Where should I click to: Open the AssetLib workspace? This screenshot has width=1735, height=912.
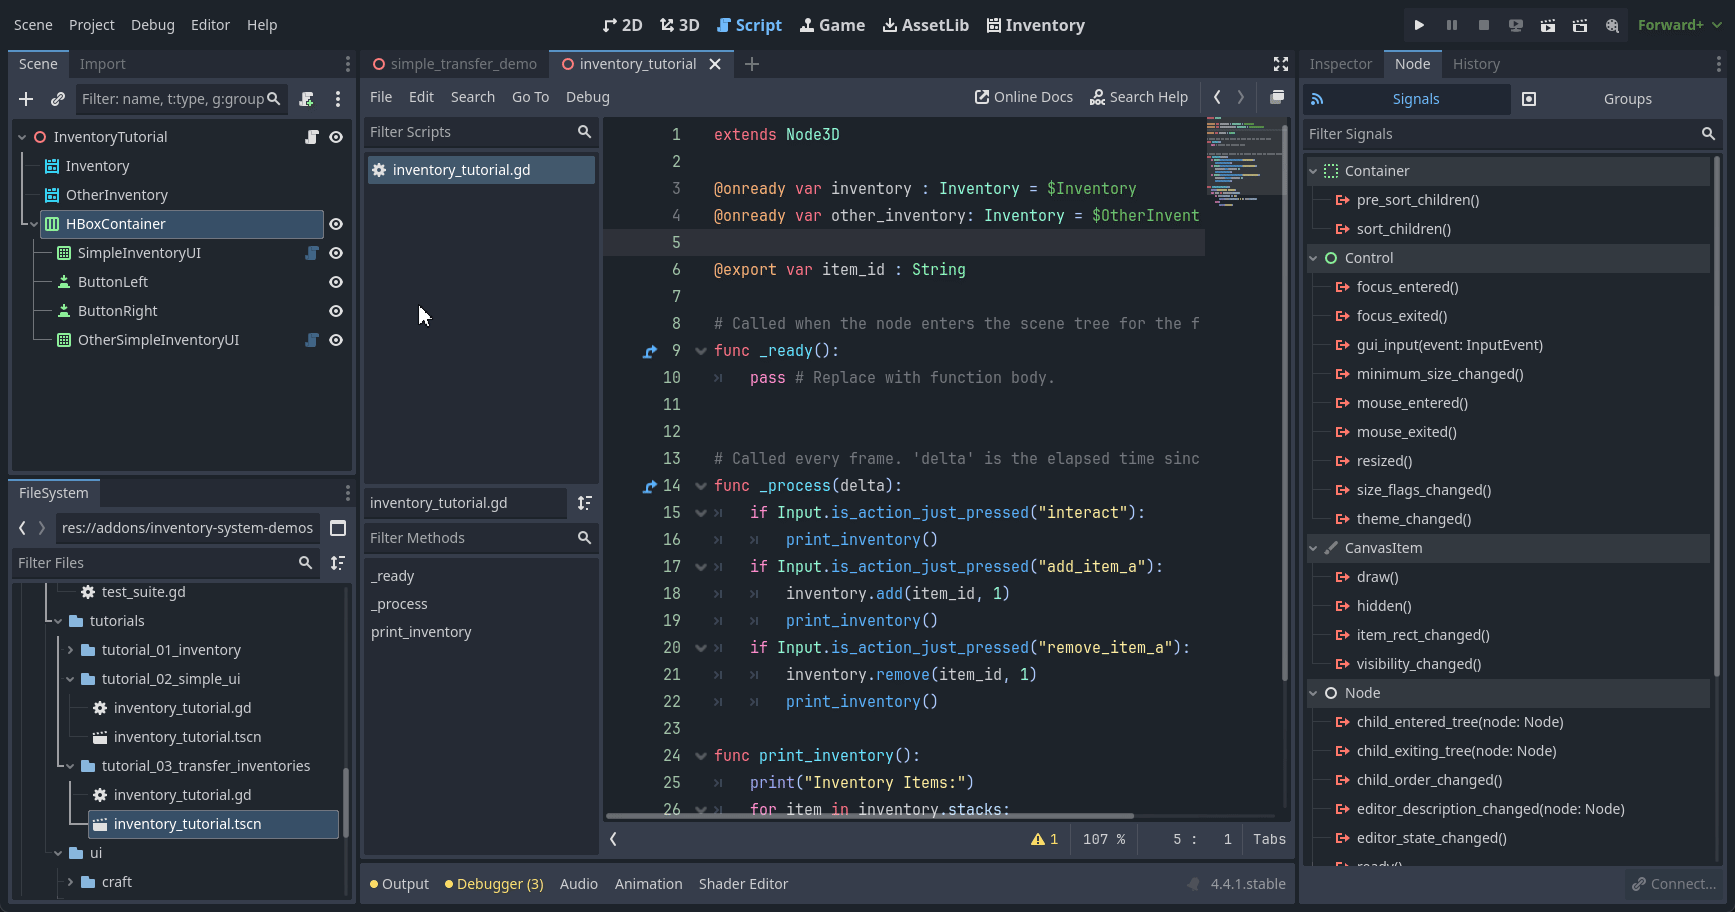click(926, 25)
